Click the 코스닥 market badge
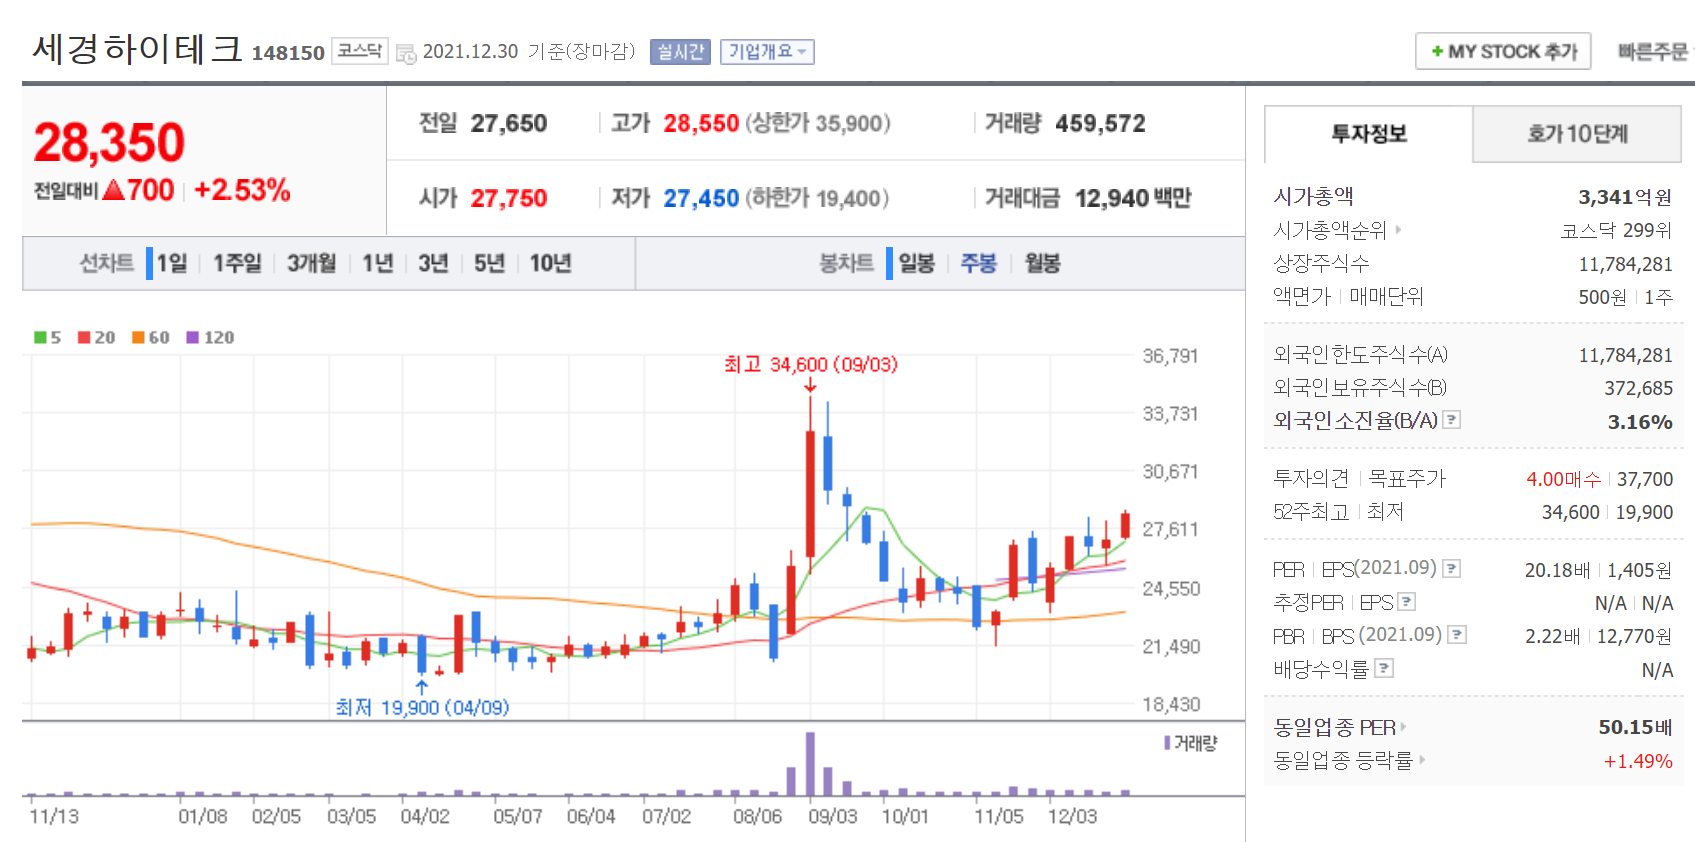This screenshot has height=842, width=1695. point(359,51)
